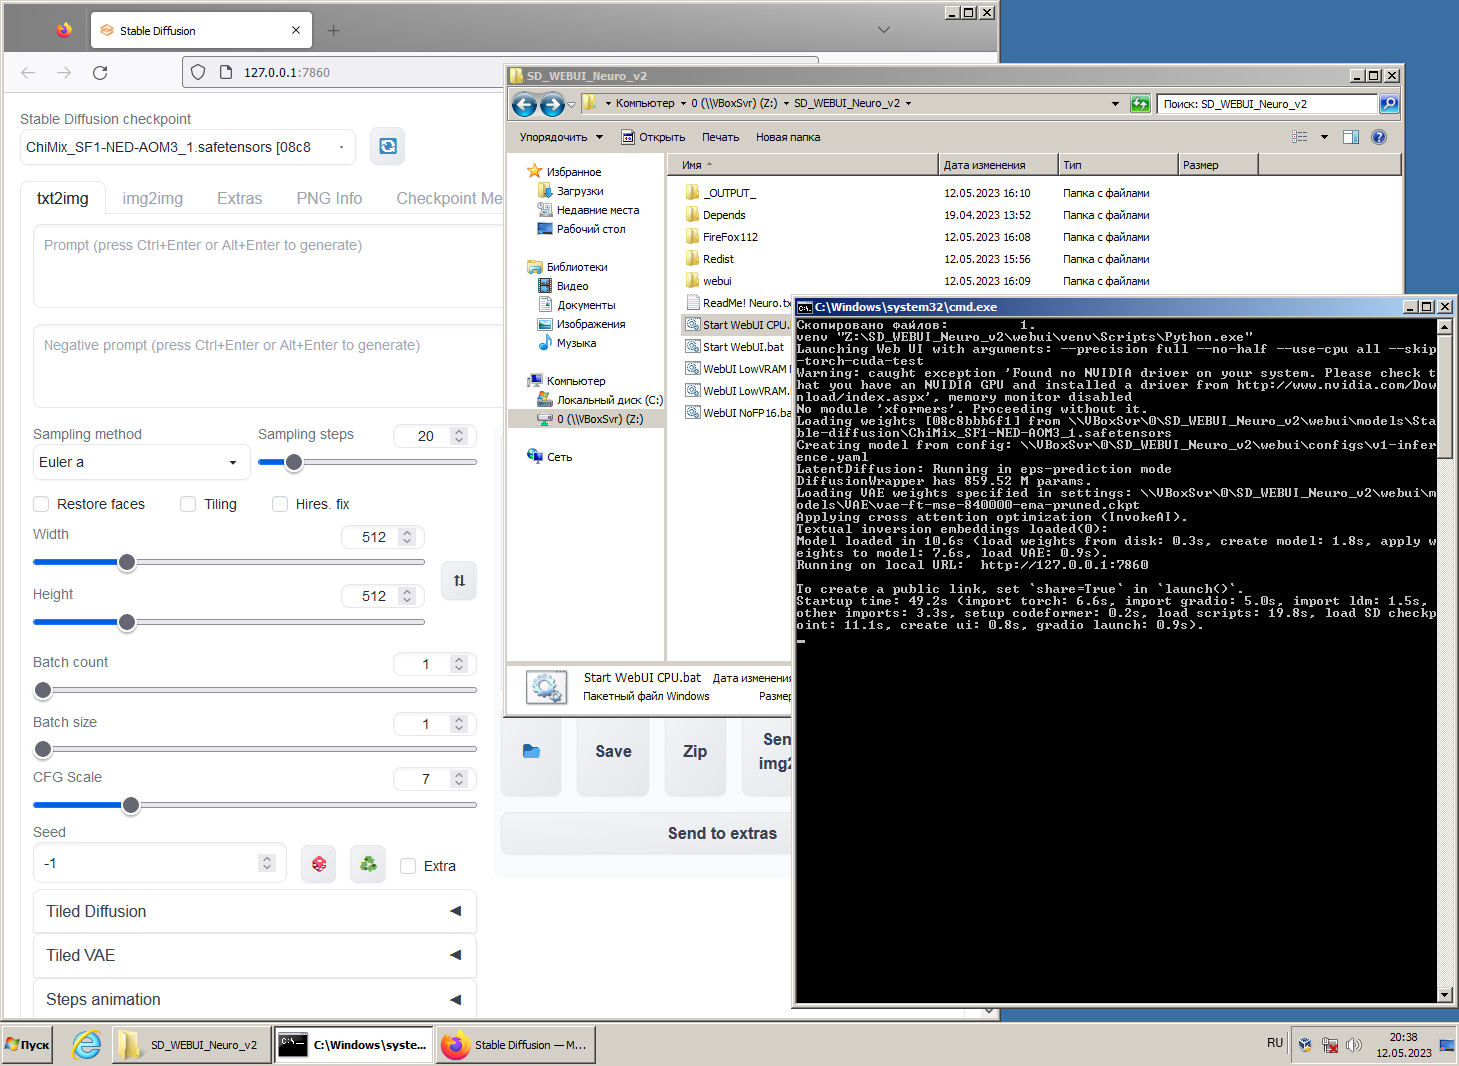Change the Explorer view mode icon

click(x=1300, y=137)
